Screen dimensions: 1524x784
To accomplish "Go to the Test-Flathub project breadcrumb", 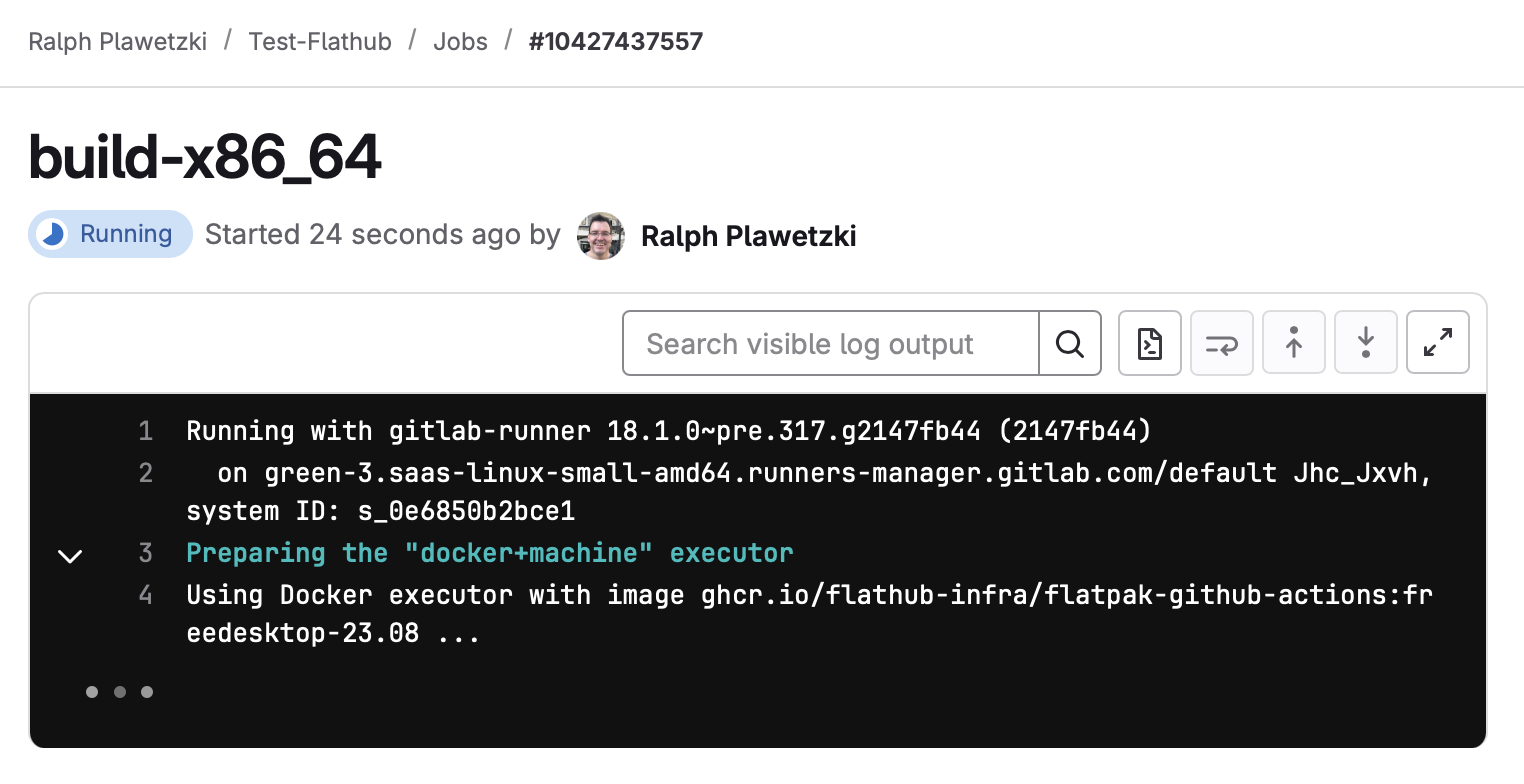I will click(x=320, y=42).
